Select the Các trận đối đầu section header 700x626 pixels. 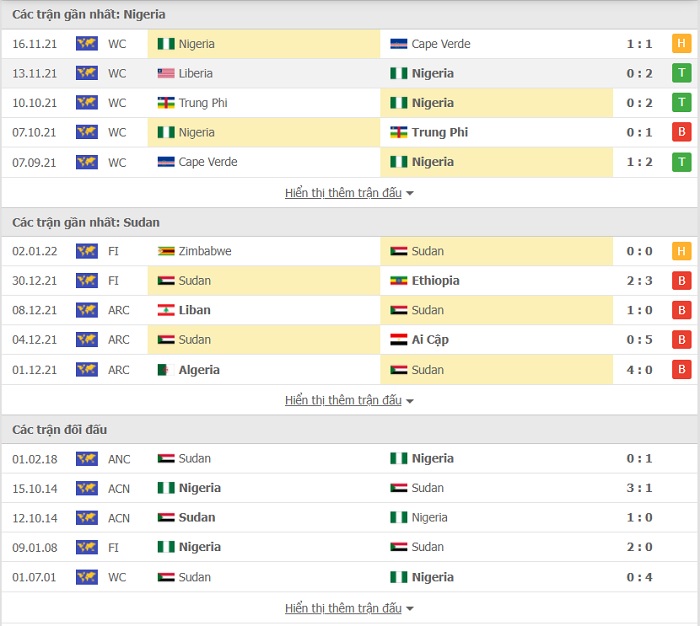[x=59, y=430]
